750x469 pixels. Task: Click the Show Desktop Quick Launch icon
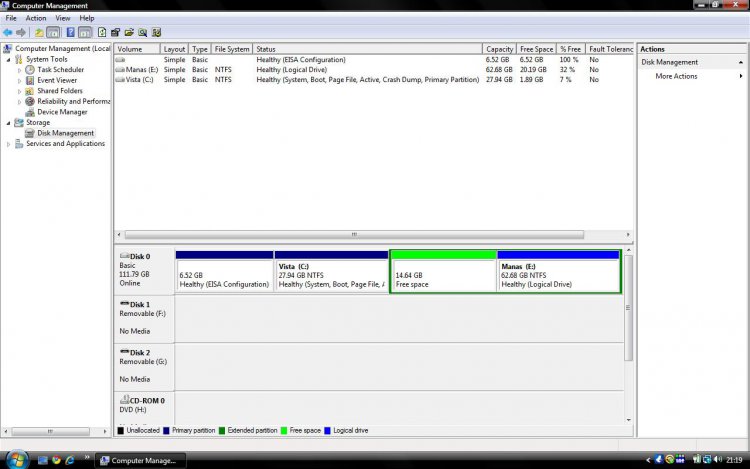[x=43, y=460]
